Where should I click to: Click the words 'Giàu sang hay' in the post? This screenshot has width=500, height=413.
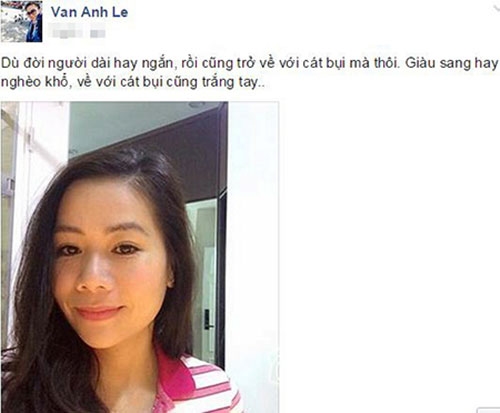[x=452, y=63]
